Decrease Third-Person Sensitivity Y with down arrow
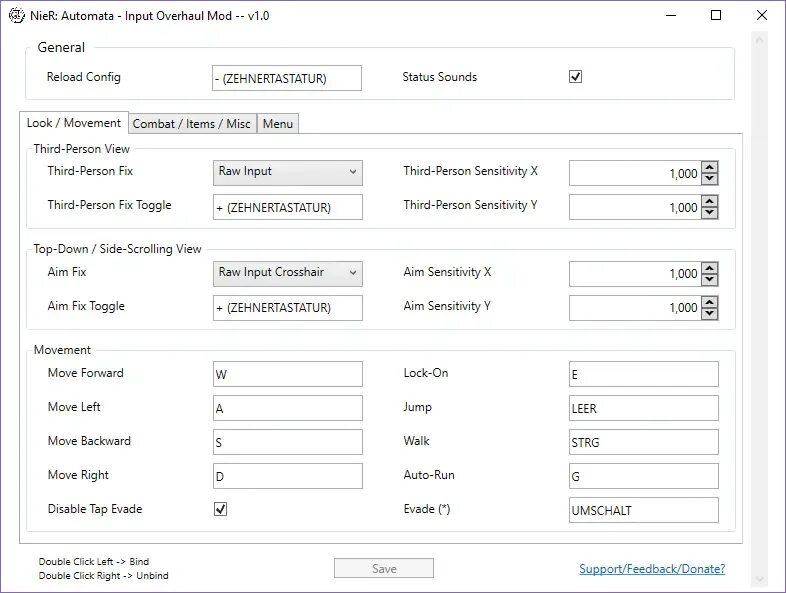 710,213
